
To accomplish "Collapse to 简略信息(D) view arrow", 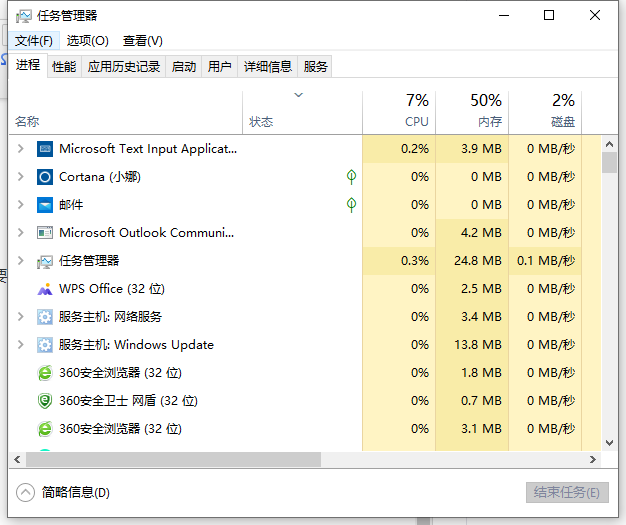I will pos(26,493).
